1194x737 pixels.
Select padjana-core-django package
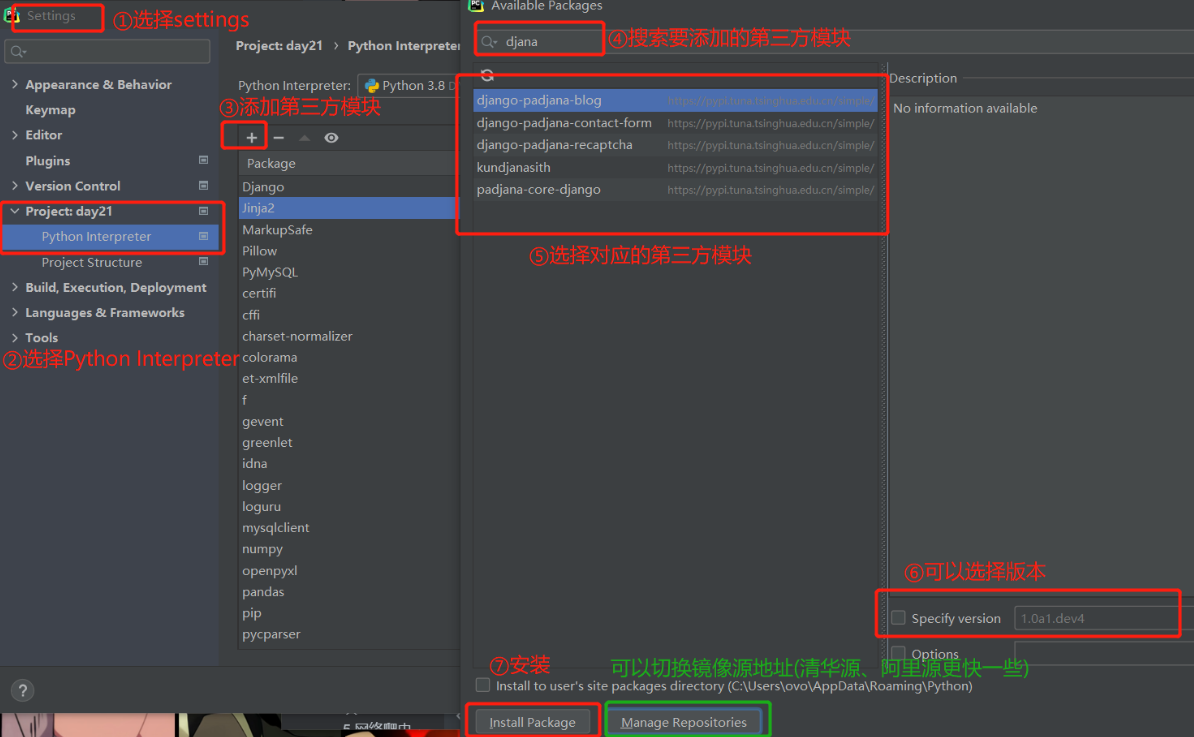coord(675,190)
